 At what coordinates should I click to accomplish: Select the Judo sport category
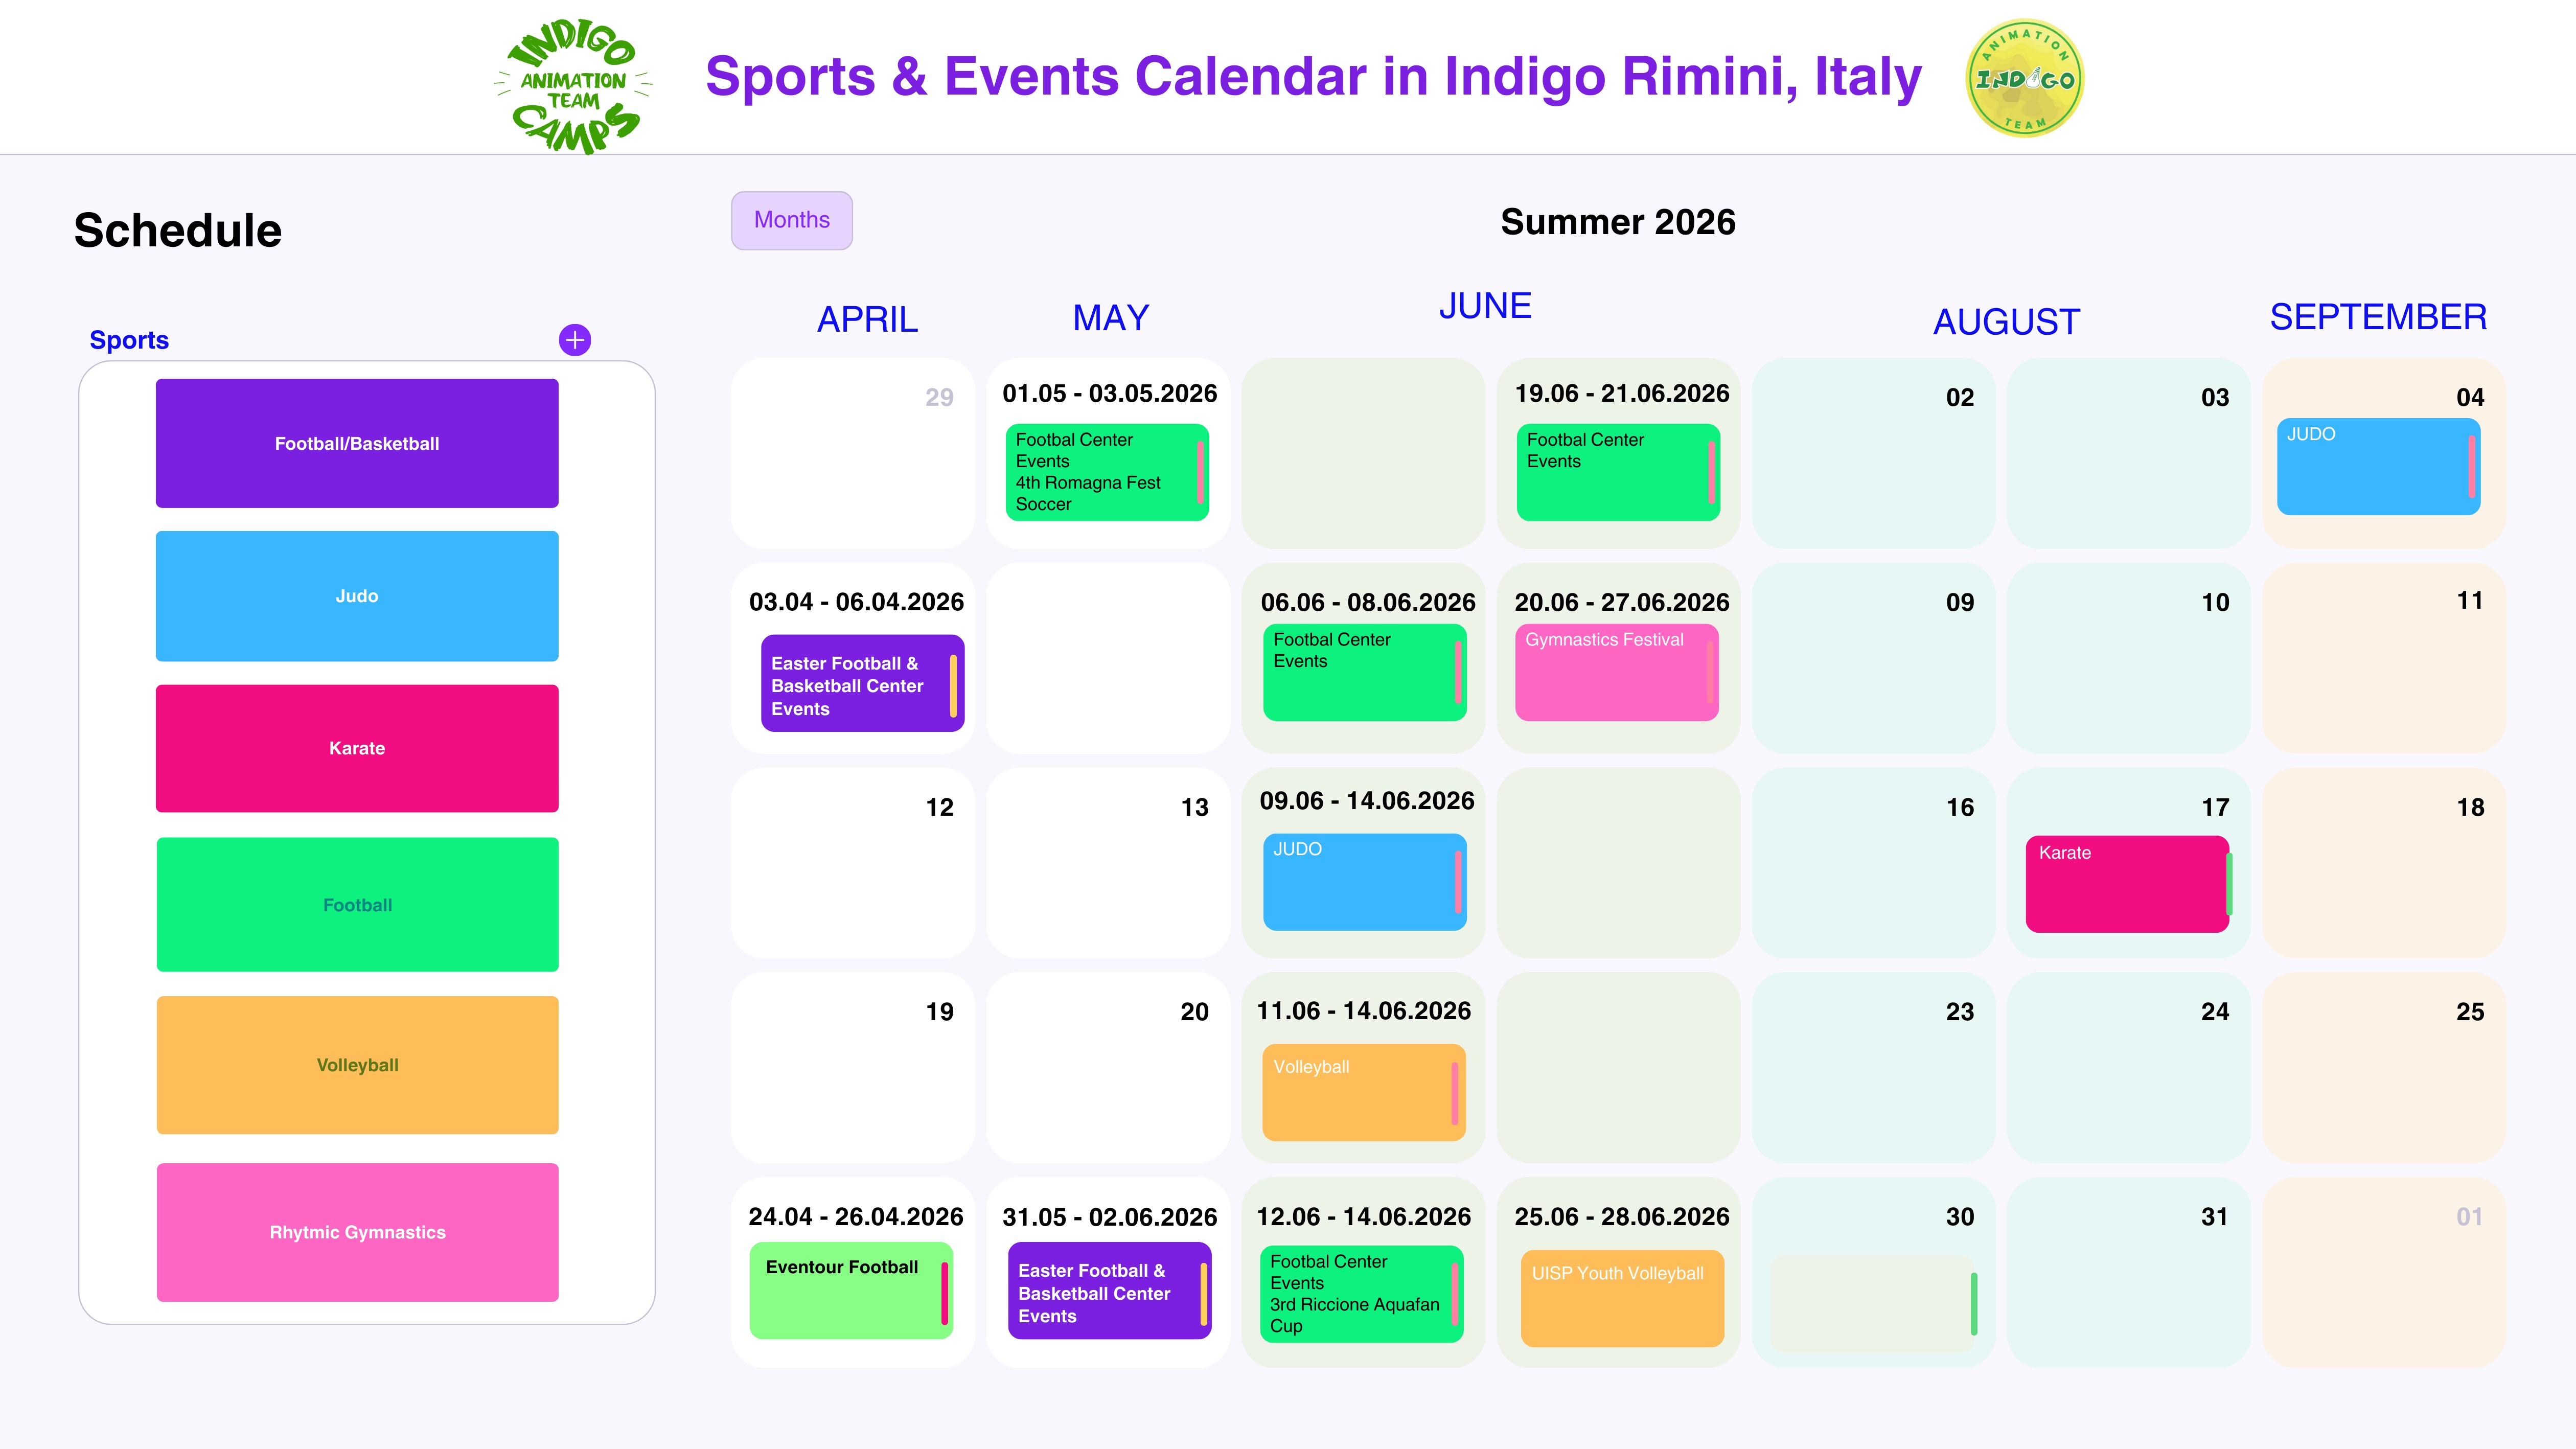tap(357, 596)
